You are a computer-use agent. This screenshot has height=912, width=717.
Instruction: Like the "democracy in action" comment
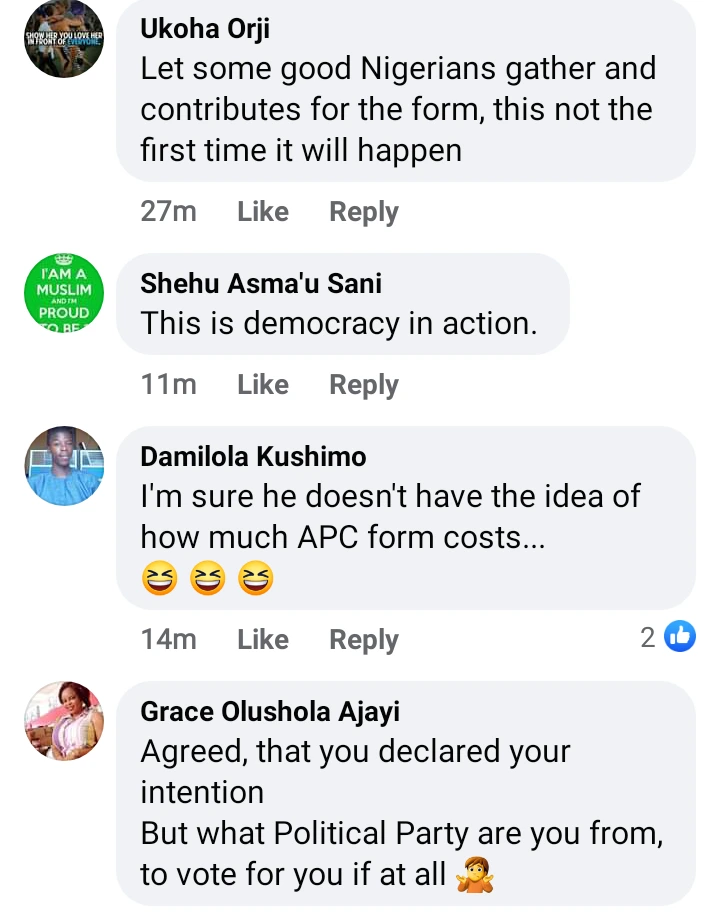click(263, 385)
